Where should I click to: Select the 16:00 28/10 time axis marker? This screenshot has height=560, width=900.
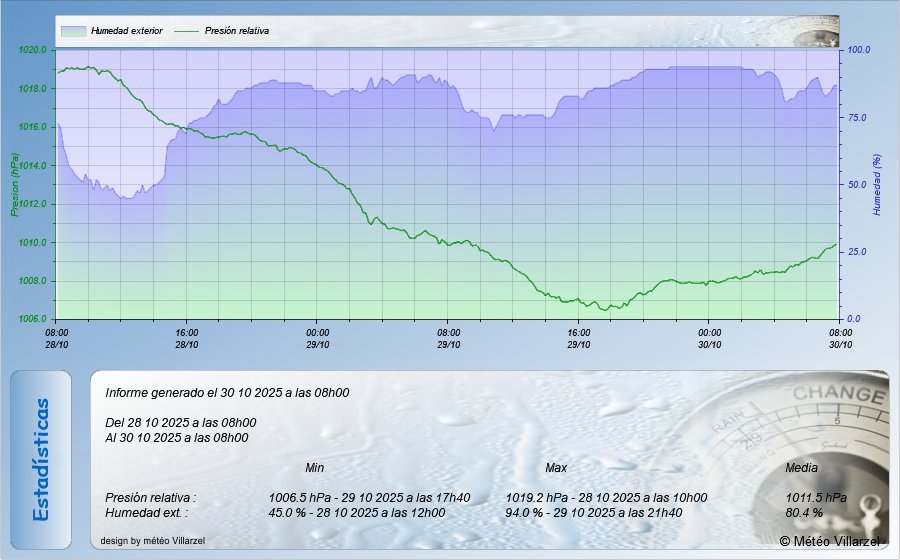click(187, 338)
